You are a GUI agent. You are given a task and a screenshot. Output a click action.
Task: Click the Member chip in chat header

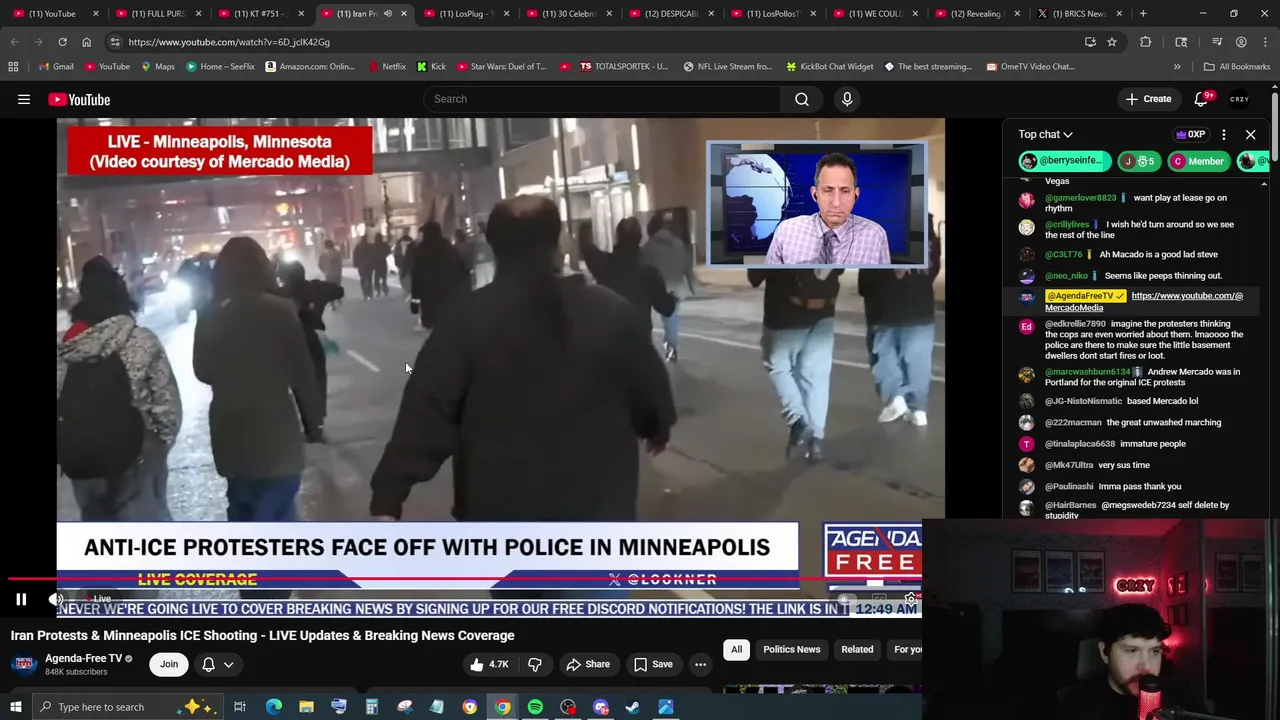pos(1198,161)
